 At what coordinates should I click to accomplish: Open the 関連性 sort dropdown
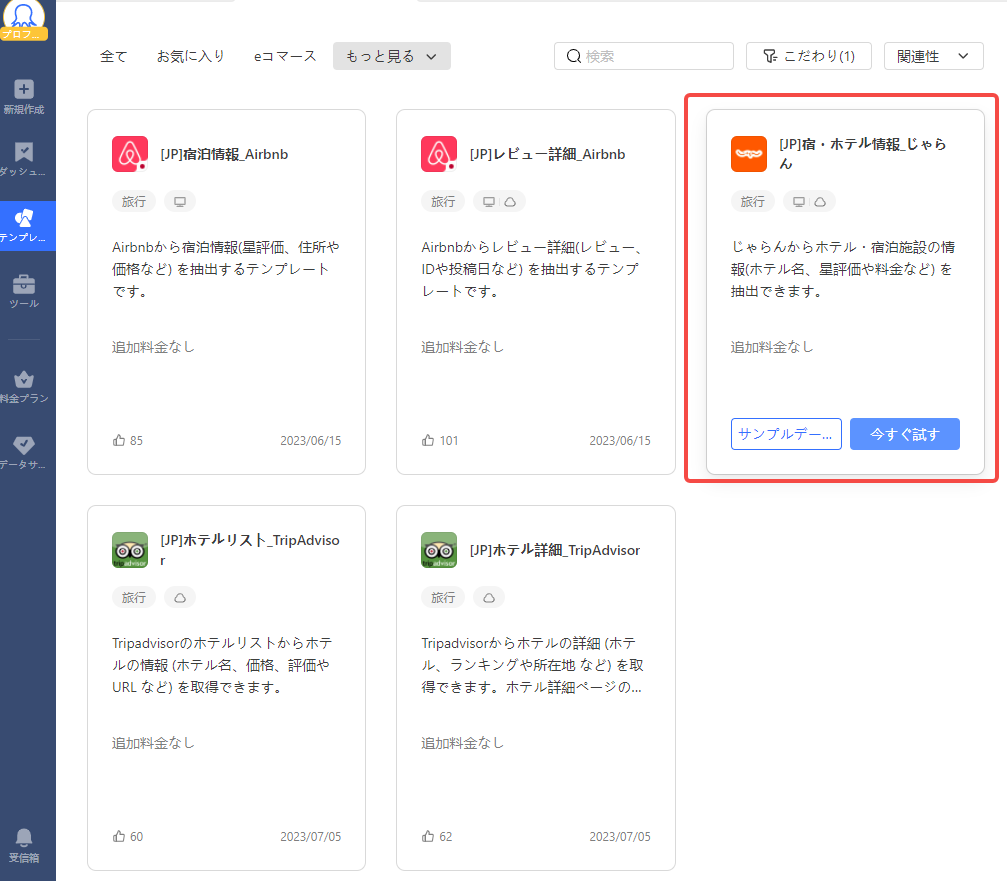coord(933,56)
